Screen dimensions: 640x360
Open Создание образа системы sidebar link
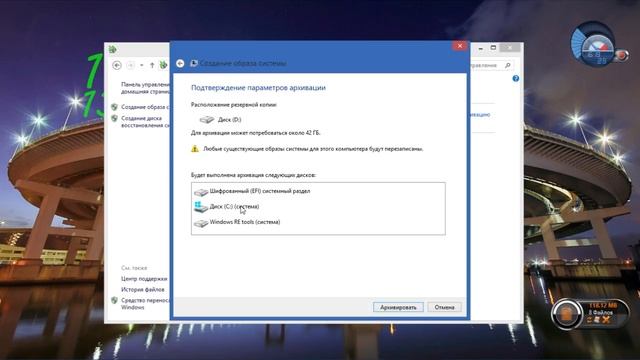145,107
